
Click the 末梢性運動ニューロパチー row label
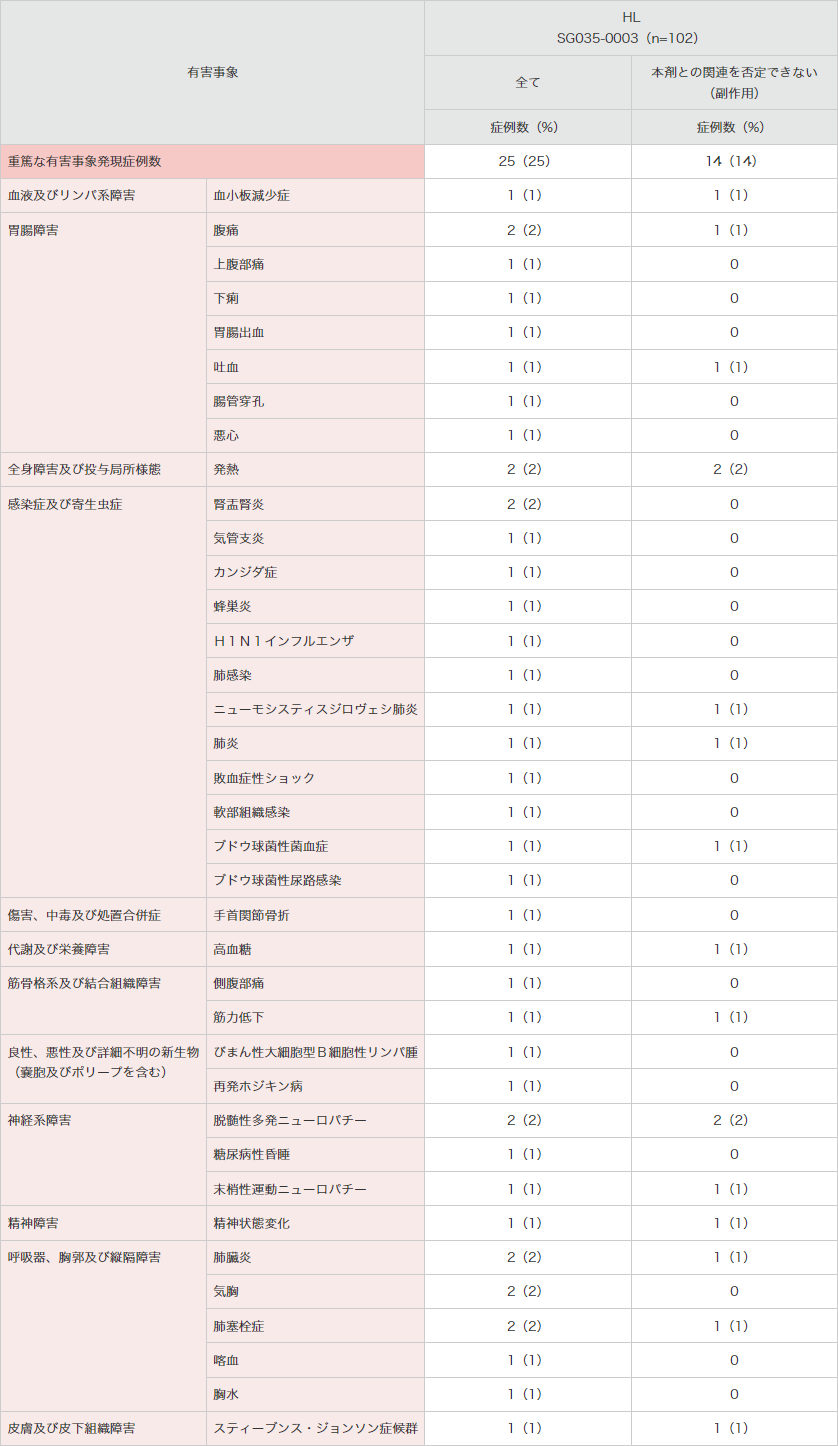[x=315, y=1189]
